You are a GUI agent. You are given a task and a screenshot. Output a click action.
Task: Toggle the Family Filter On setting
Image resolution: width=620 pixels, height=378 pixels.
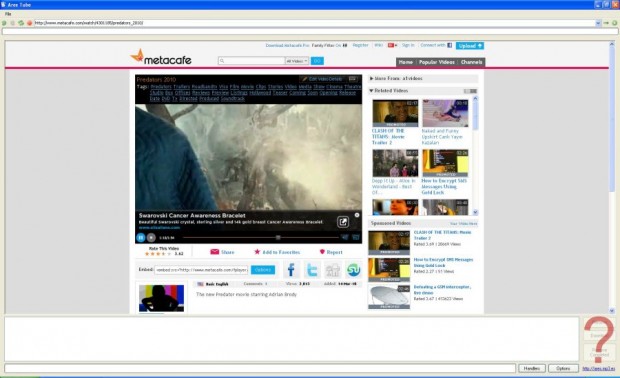click(x=329, y=45)
